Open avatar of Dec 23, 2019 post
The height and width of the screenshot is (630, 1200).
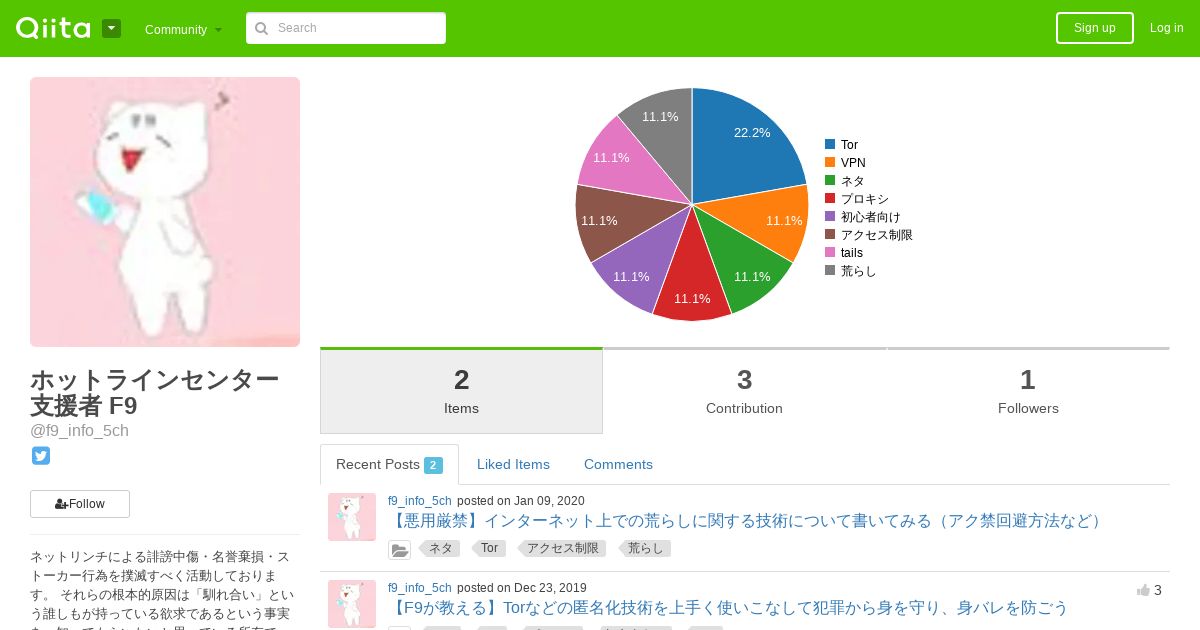point(352,604)
